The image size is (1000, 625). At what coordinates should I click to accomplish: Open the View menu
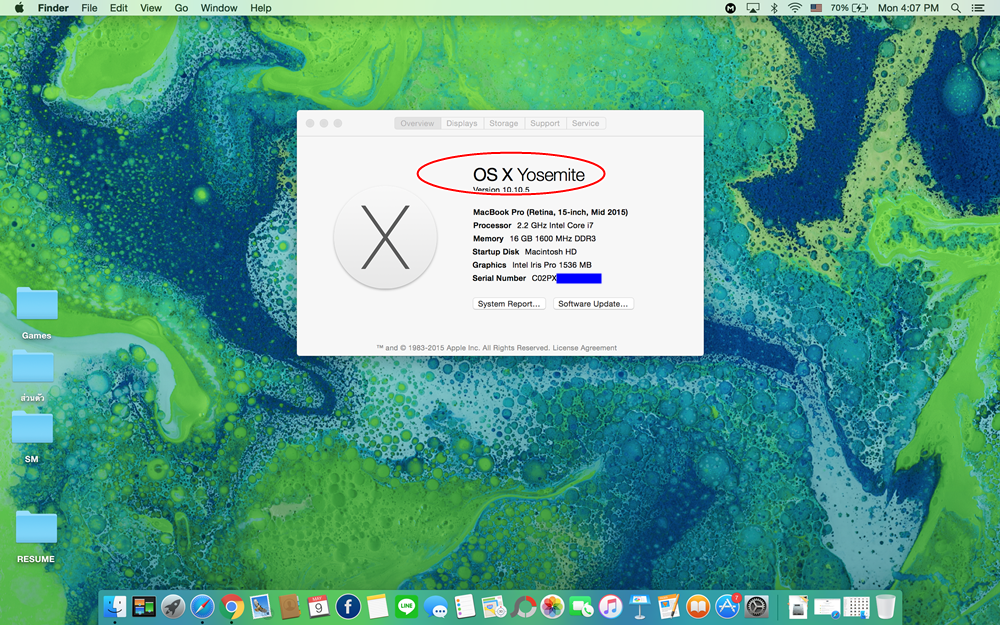click(x=151, y=8)
